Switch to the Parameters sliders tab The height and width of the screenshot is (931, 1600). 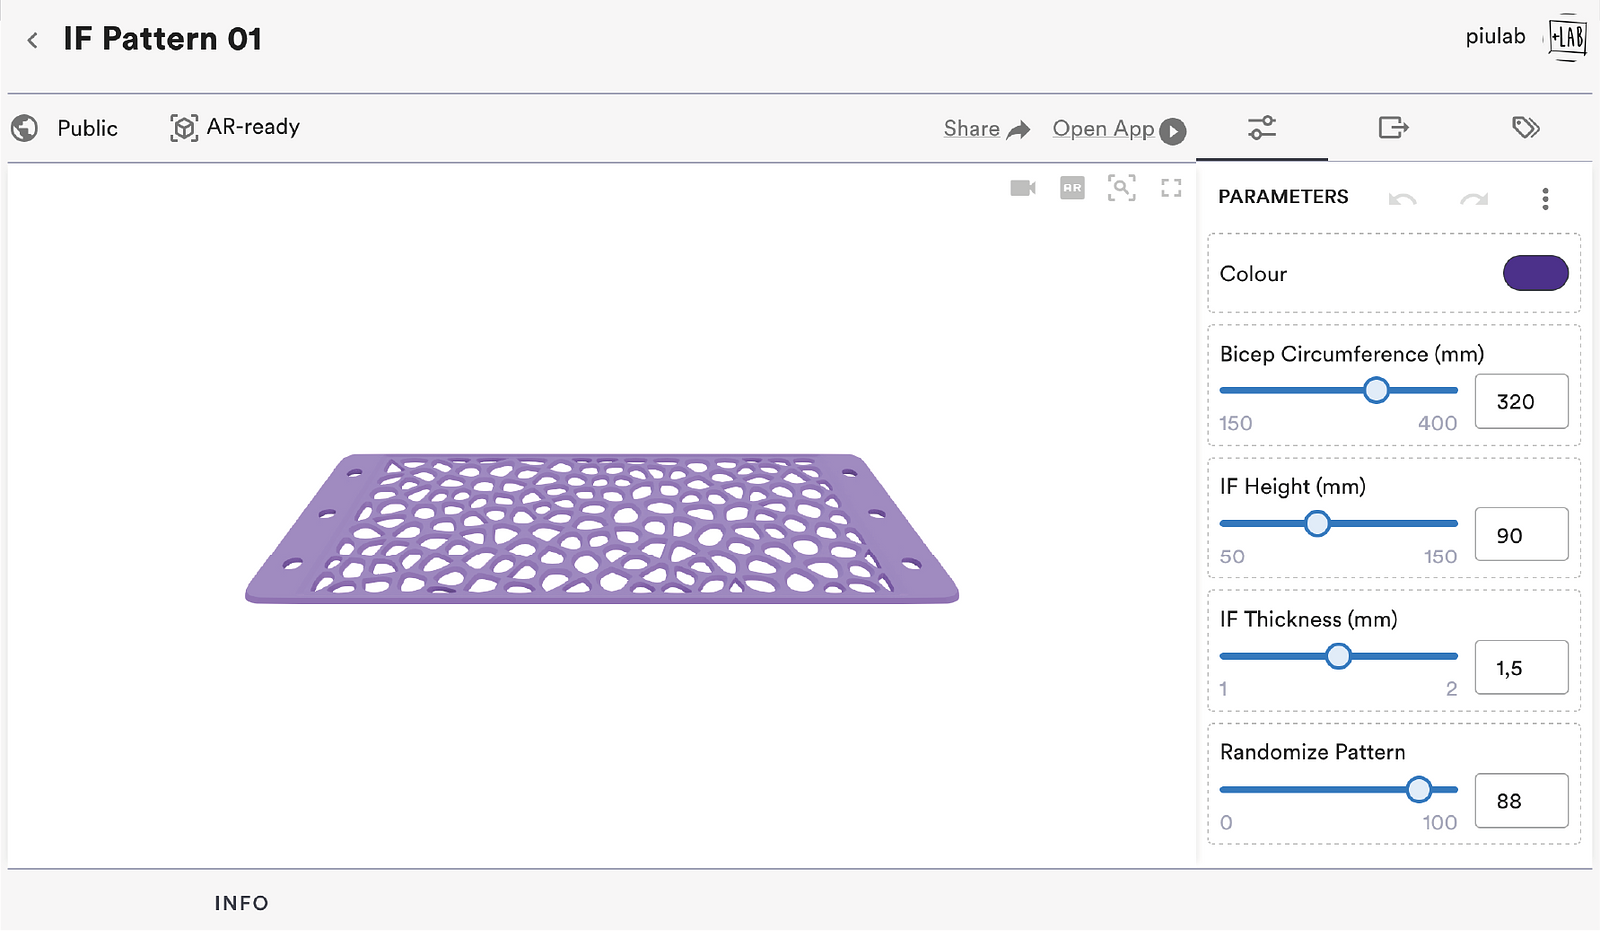click(1261, 128)
